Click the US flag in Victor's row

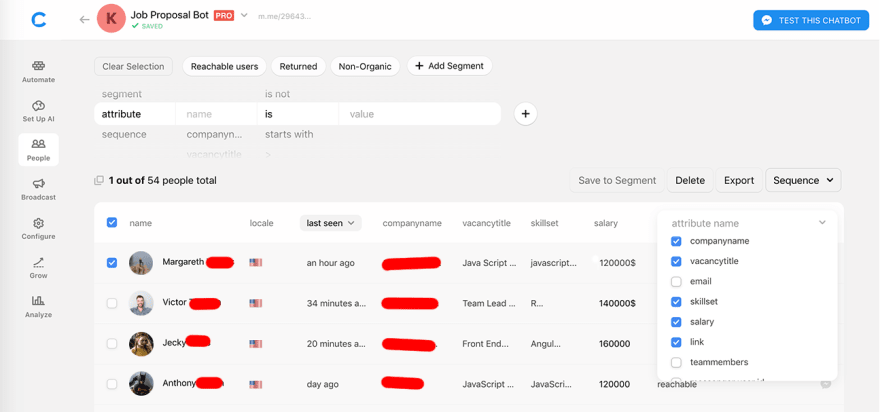256,303
